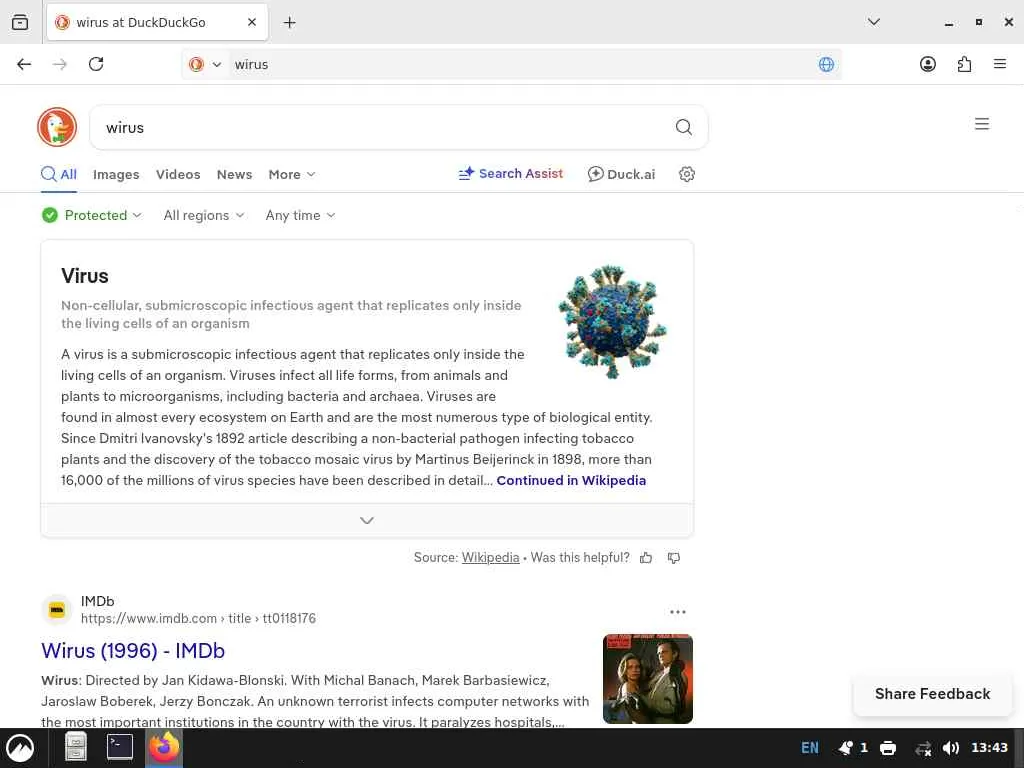Image resolution: width=1024 pixels, height=768 pixels.
Task: Click the browser back arrow
Action: 24,64
